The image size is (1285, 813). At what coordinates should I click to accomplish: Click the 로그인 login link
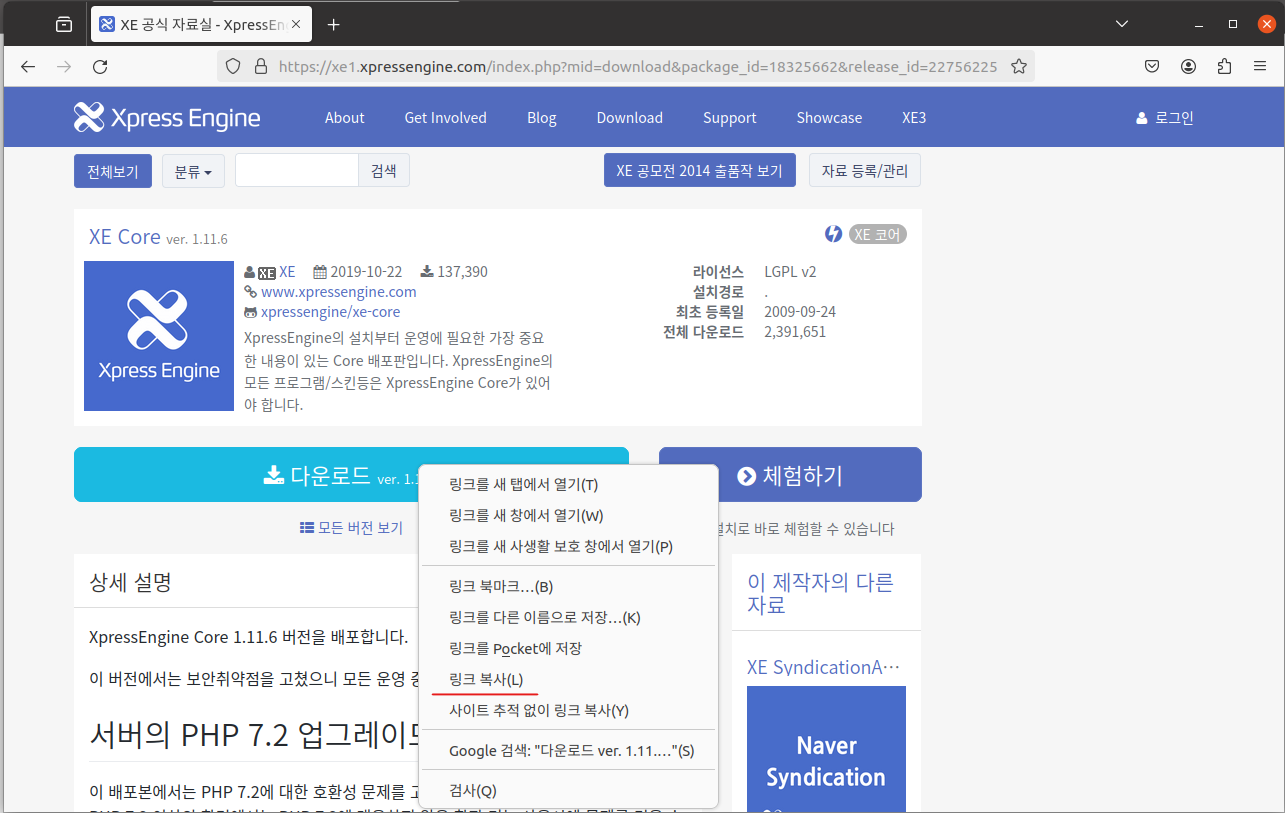(1165, 118)
